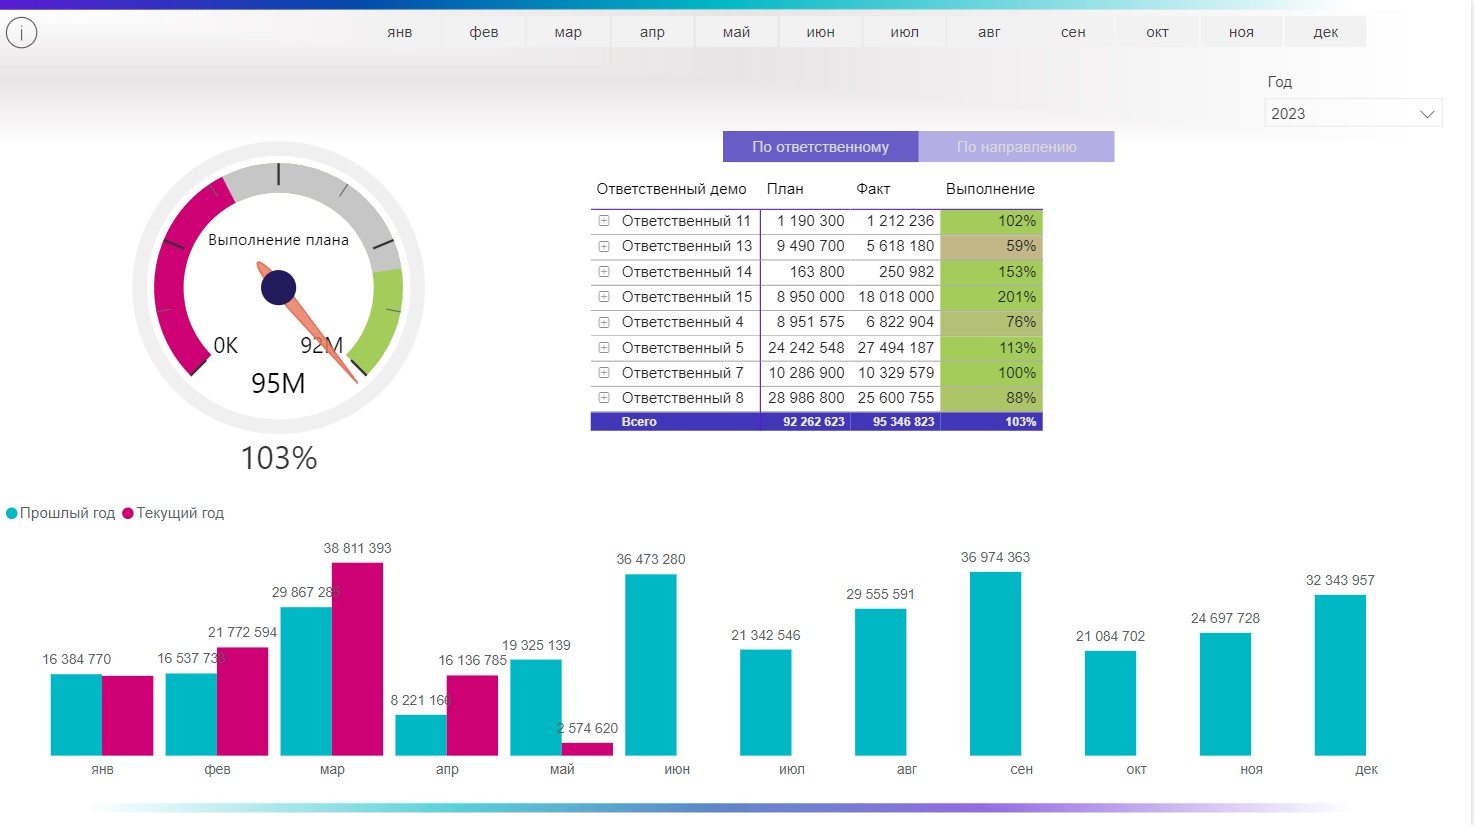Screen dimensions: 1474x825
Task: Click the total fact 95 346 823
Action: (903, 422)
